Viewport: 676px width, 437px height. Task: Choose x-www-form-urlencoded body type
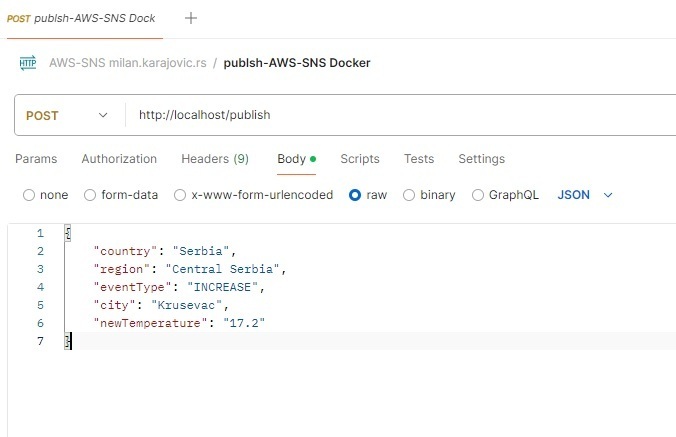click(180, 195)
